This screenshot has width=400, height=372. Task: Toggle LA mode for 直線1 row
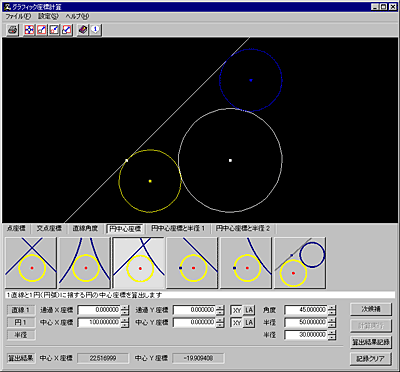(249, 310)
